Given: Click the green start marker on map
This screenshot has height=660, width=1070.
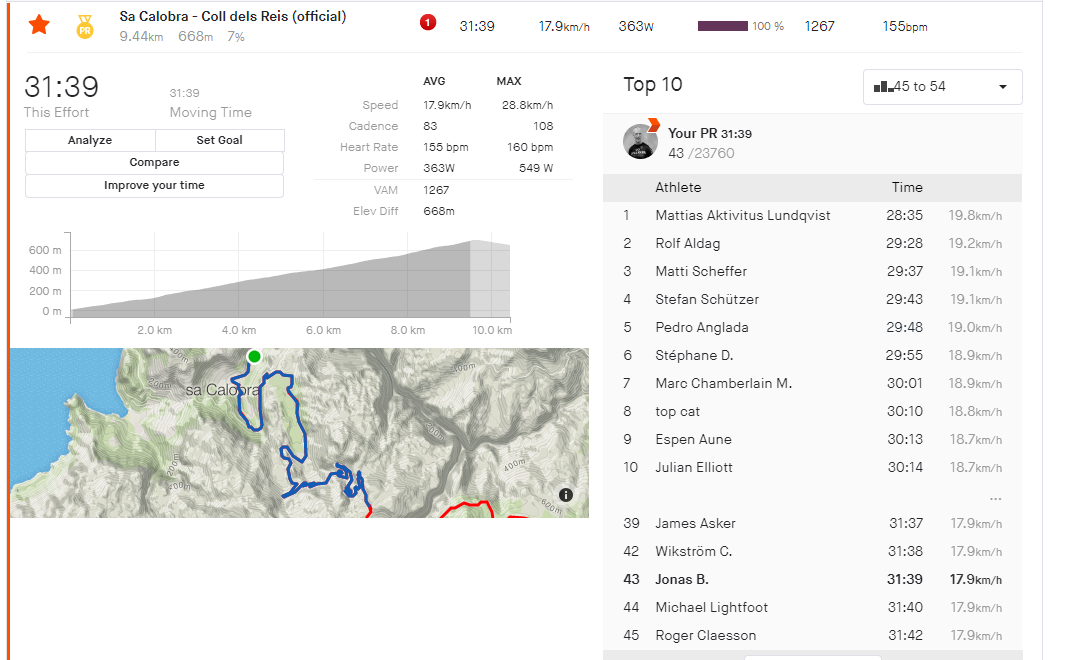Looking at the screenshot, I should 254,357.
